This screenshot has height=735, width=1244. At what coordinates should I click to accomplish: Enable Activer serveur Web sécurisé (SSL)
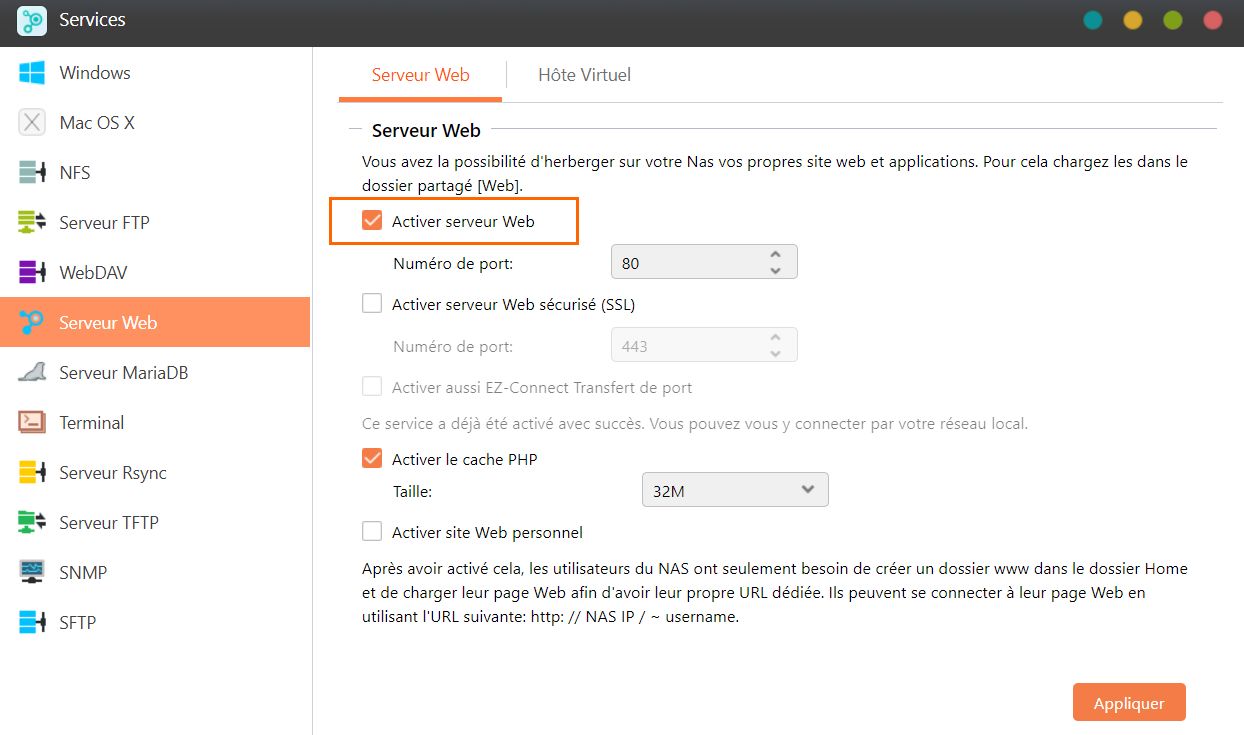(x=372, y=304)
